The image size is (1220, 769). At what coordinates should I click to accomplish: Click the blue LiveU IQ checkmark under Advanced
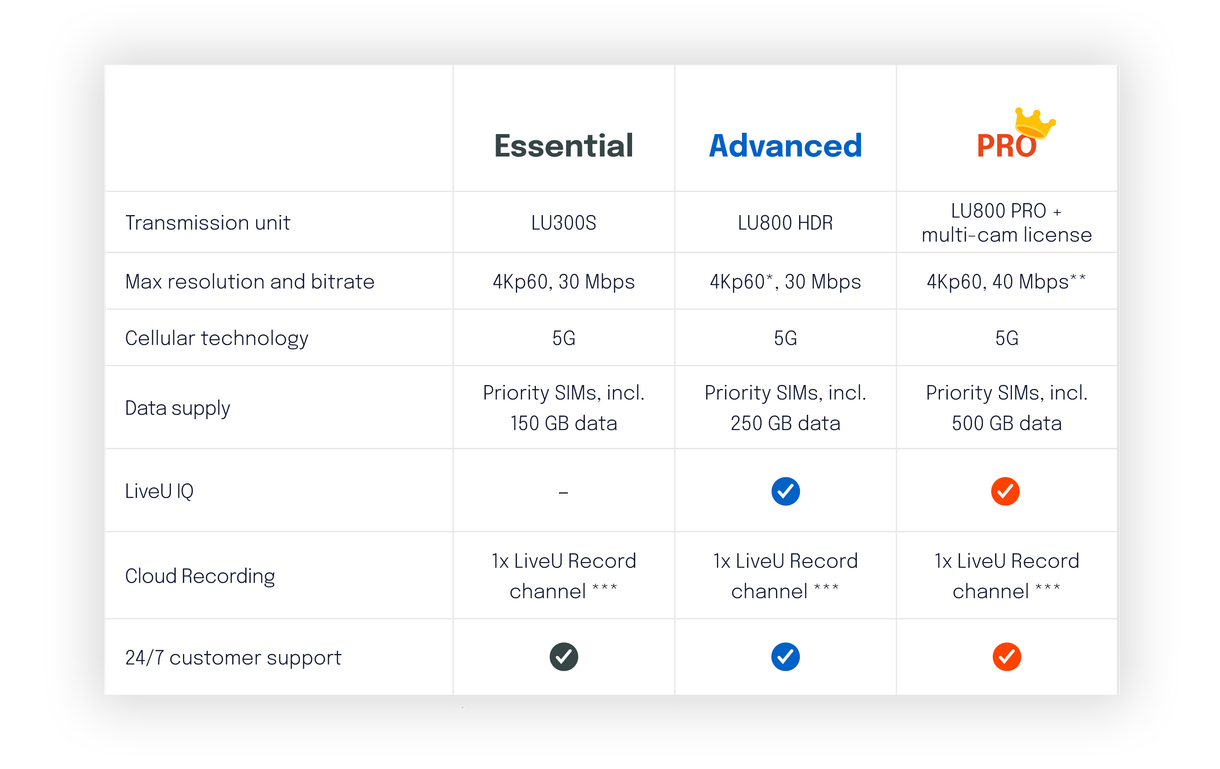tap(785, 491)
